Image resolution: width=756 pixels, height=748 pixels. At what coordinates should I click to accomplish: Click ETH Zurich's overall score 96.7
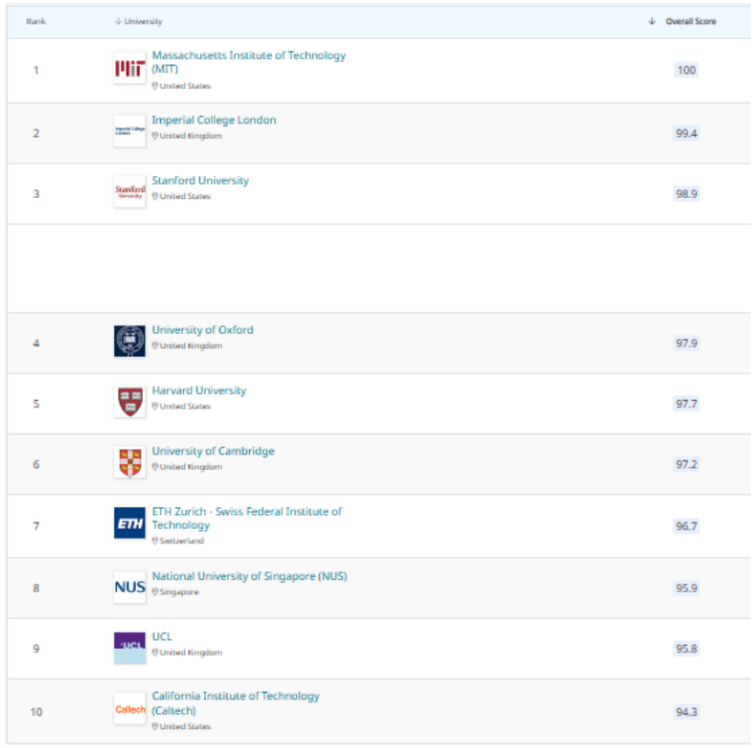pyautogui.click(x=686, y=526)
